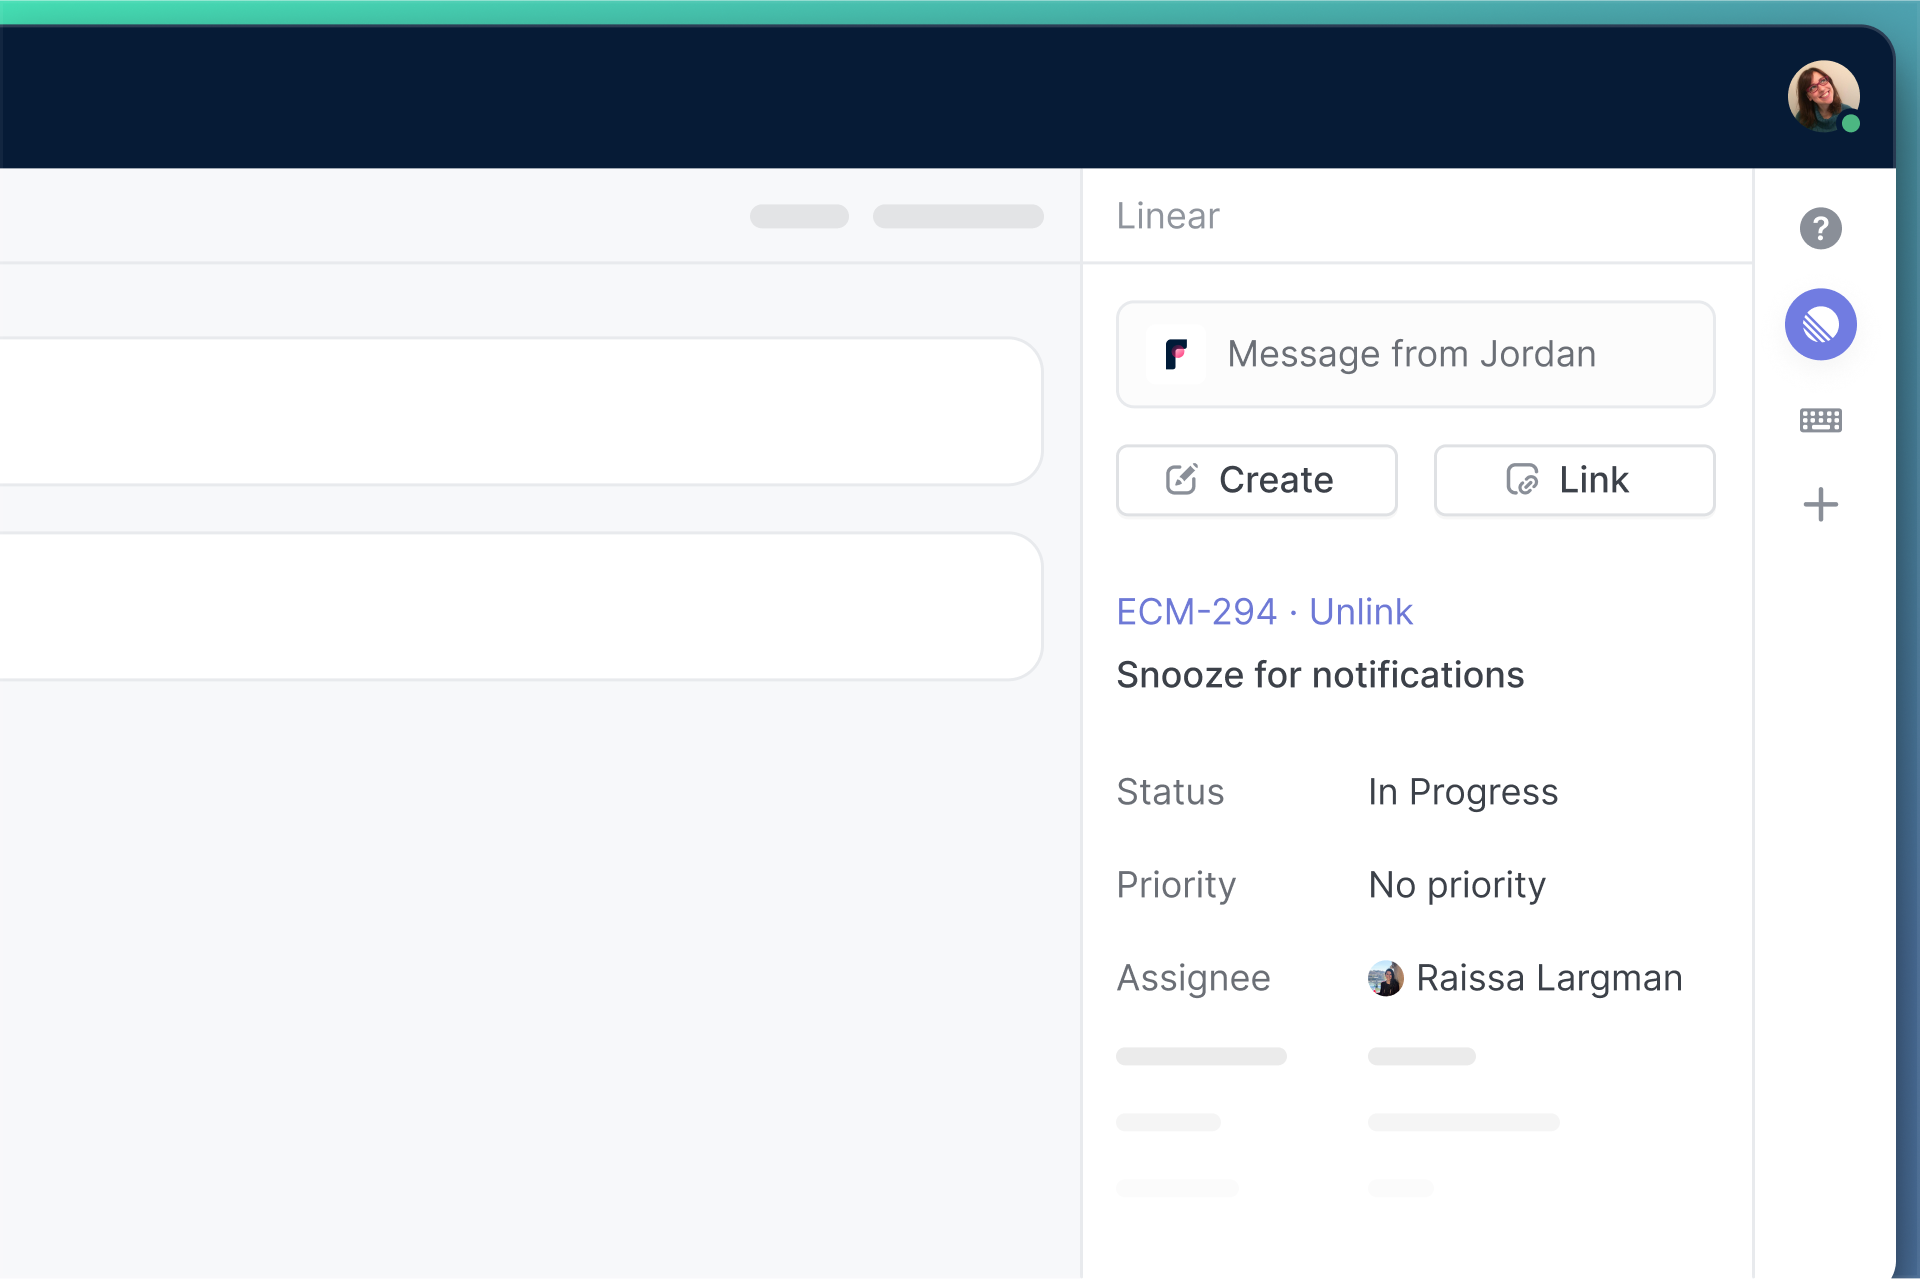Click the In Progress status value
Image resolution: width=1920 pixels, height=1279 pixels.
1462,792
